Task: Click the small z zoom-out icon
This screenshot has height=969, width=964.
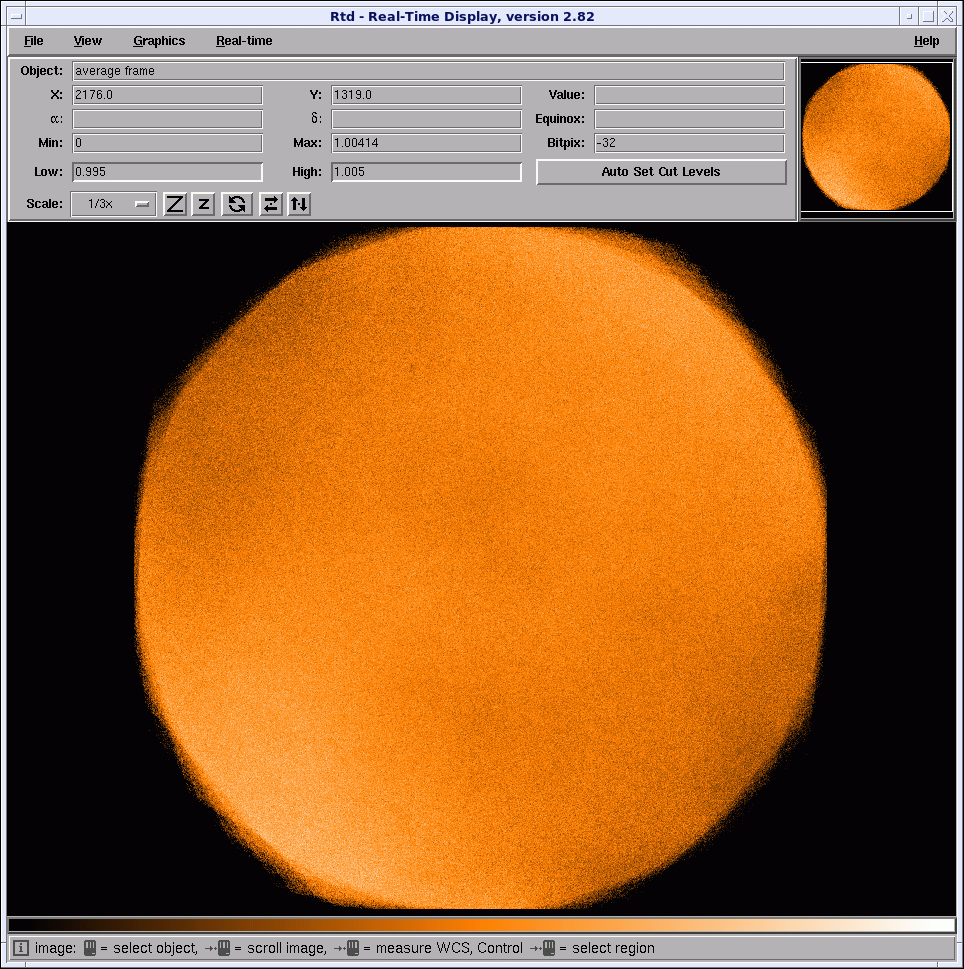Action: pos(203,204)
